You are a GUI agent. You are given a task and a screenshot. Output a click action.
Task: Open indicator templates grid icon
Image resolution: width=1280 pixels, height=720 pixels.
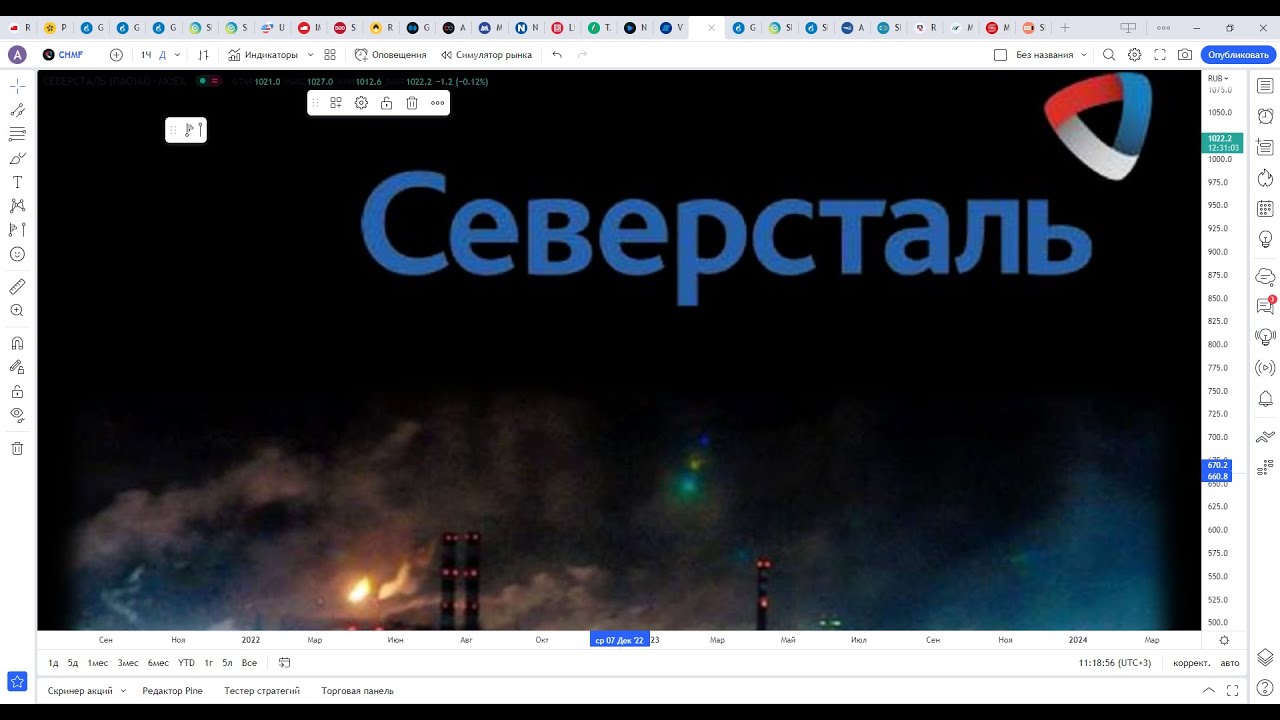tap(330, 55)
